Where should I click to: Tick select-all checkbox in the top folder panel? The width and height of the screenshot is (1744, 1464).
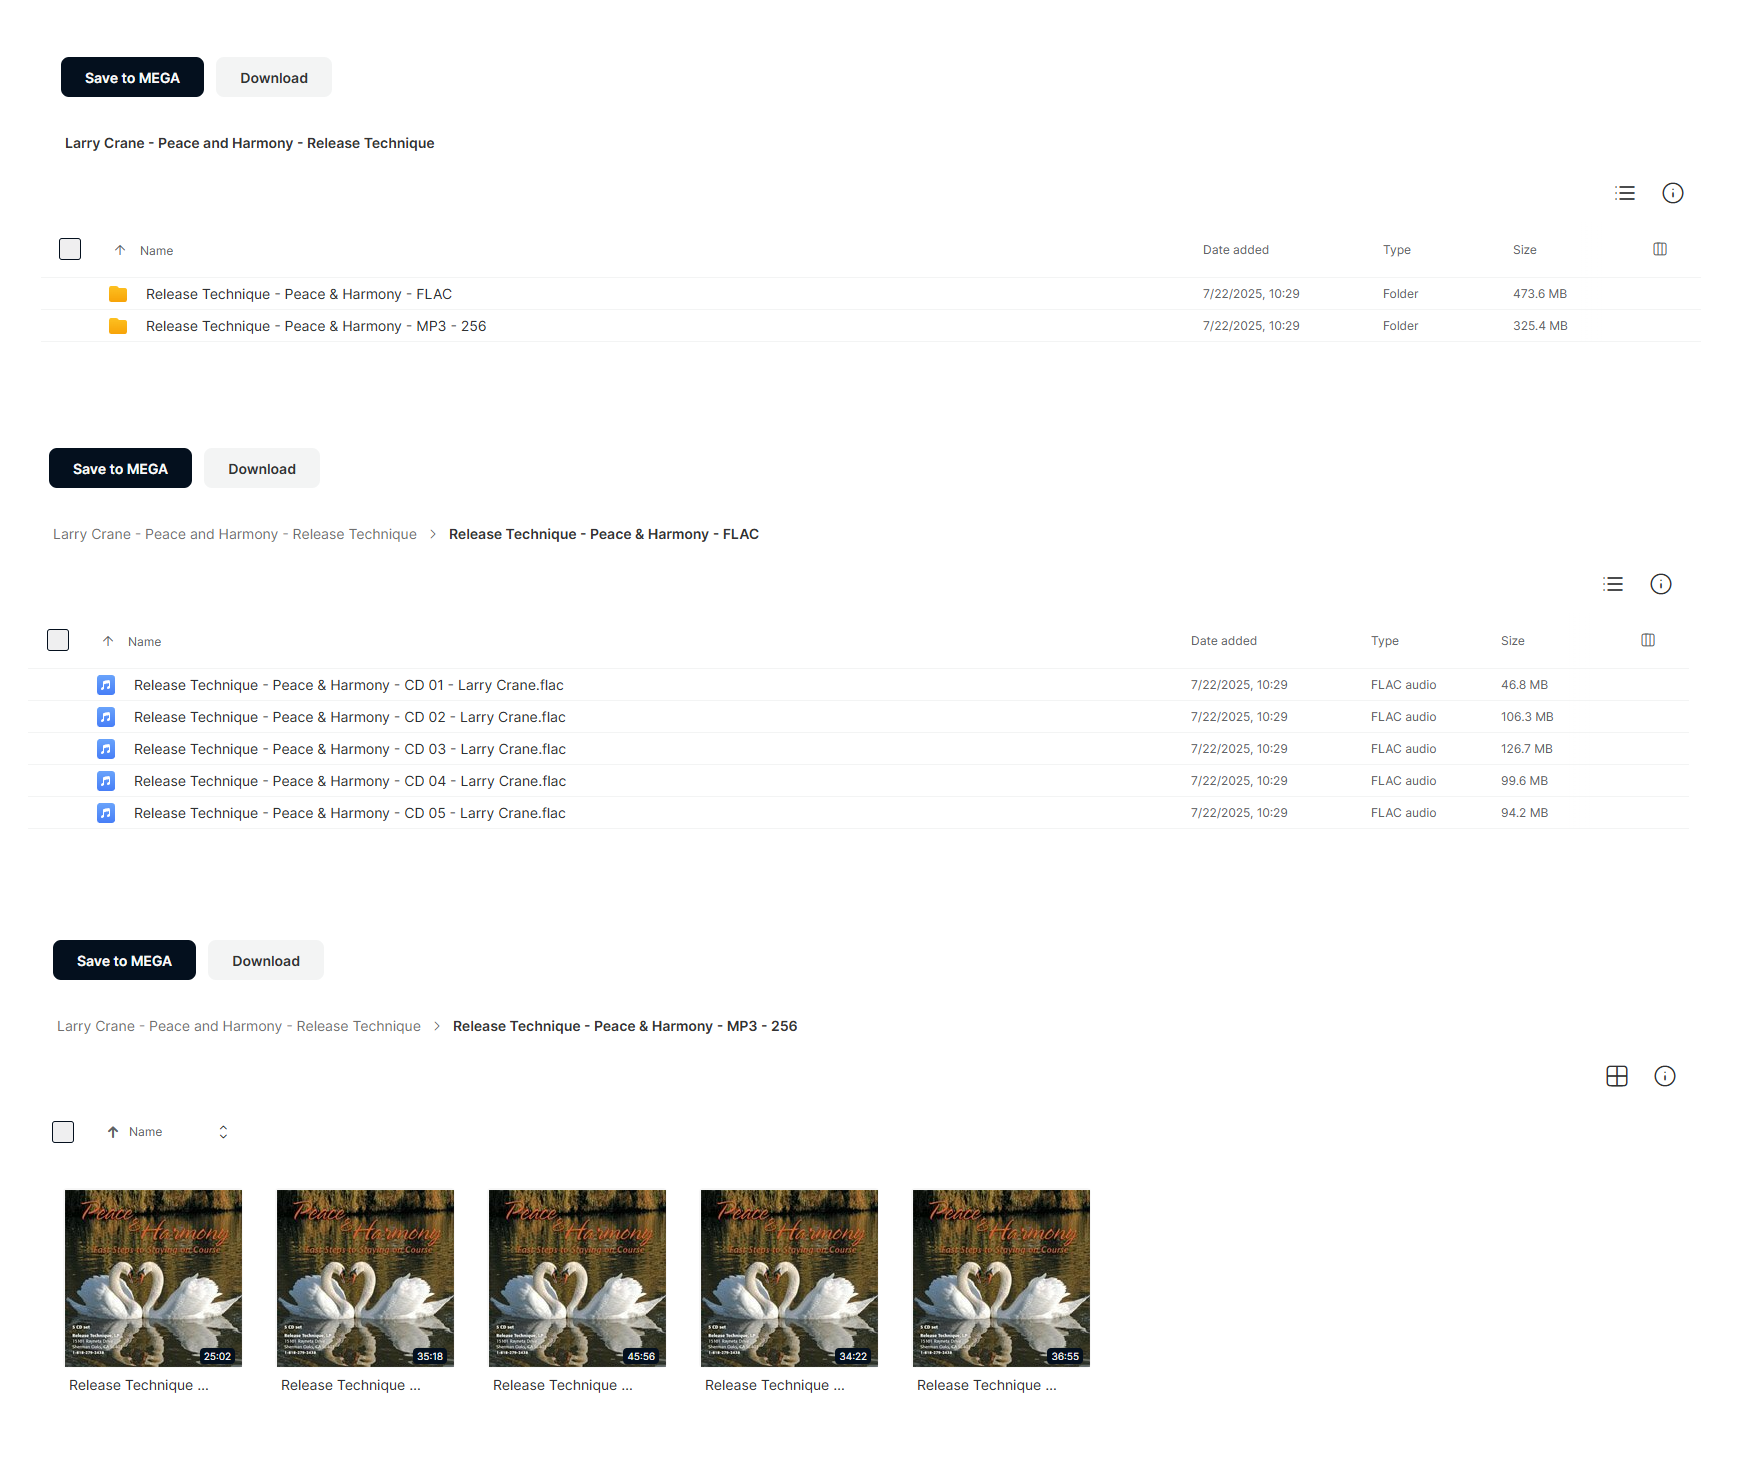[x=70, y=249]
